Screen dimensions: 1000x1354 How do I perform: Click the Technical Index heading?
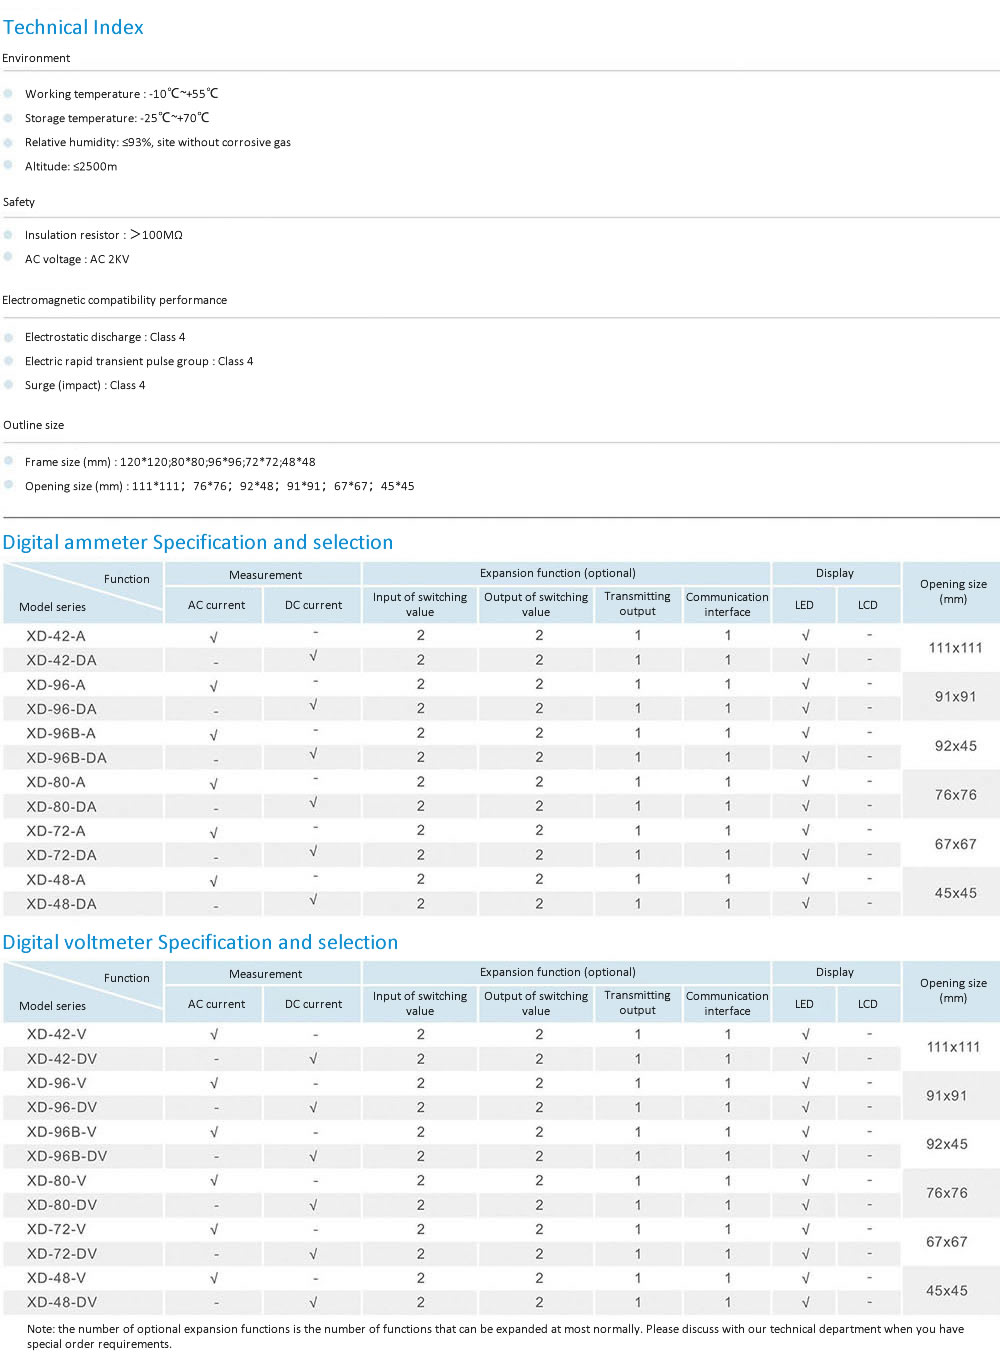[73, 27]
